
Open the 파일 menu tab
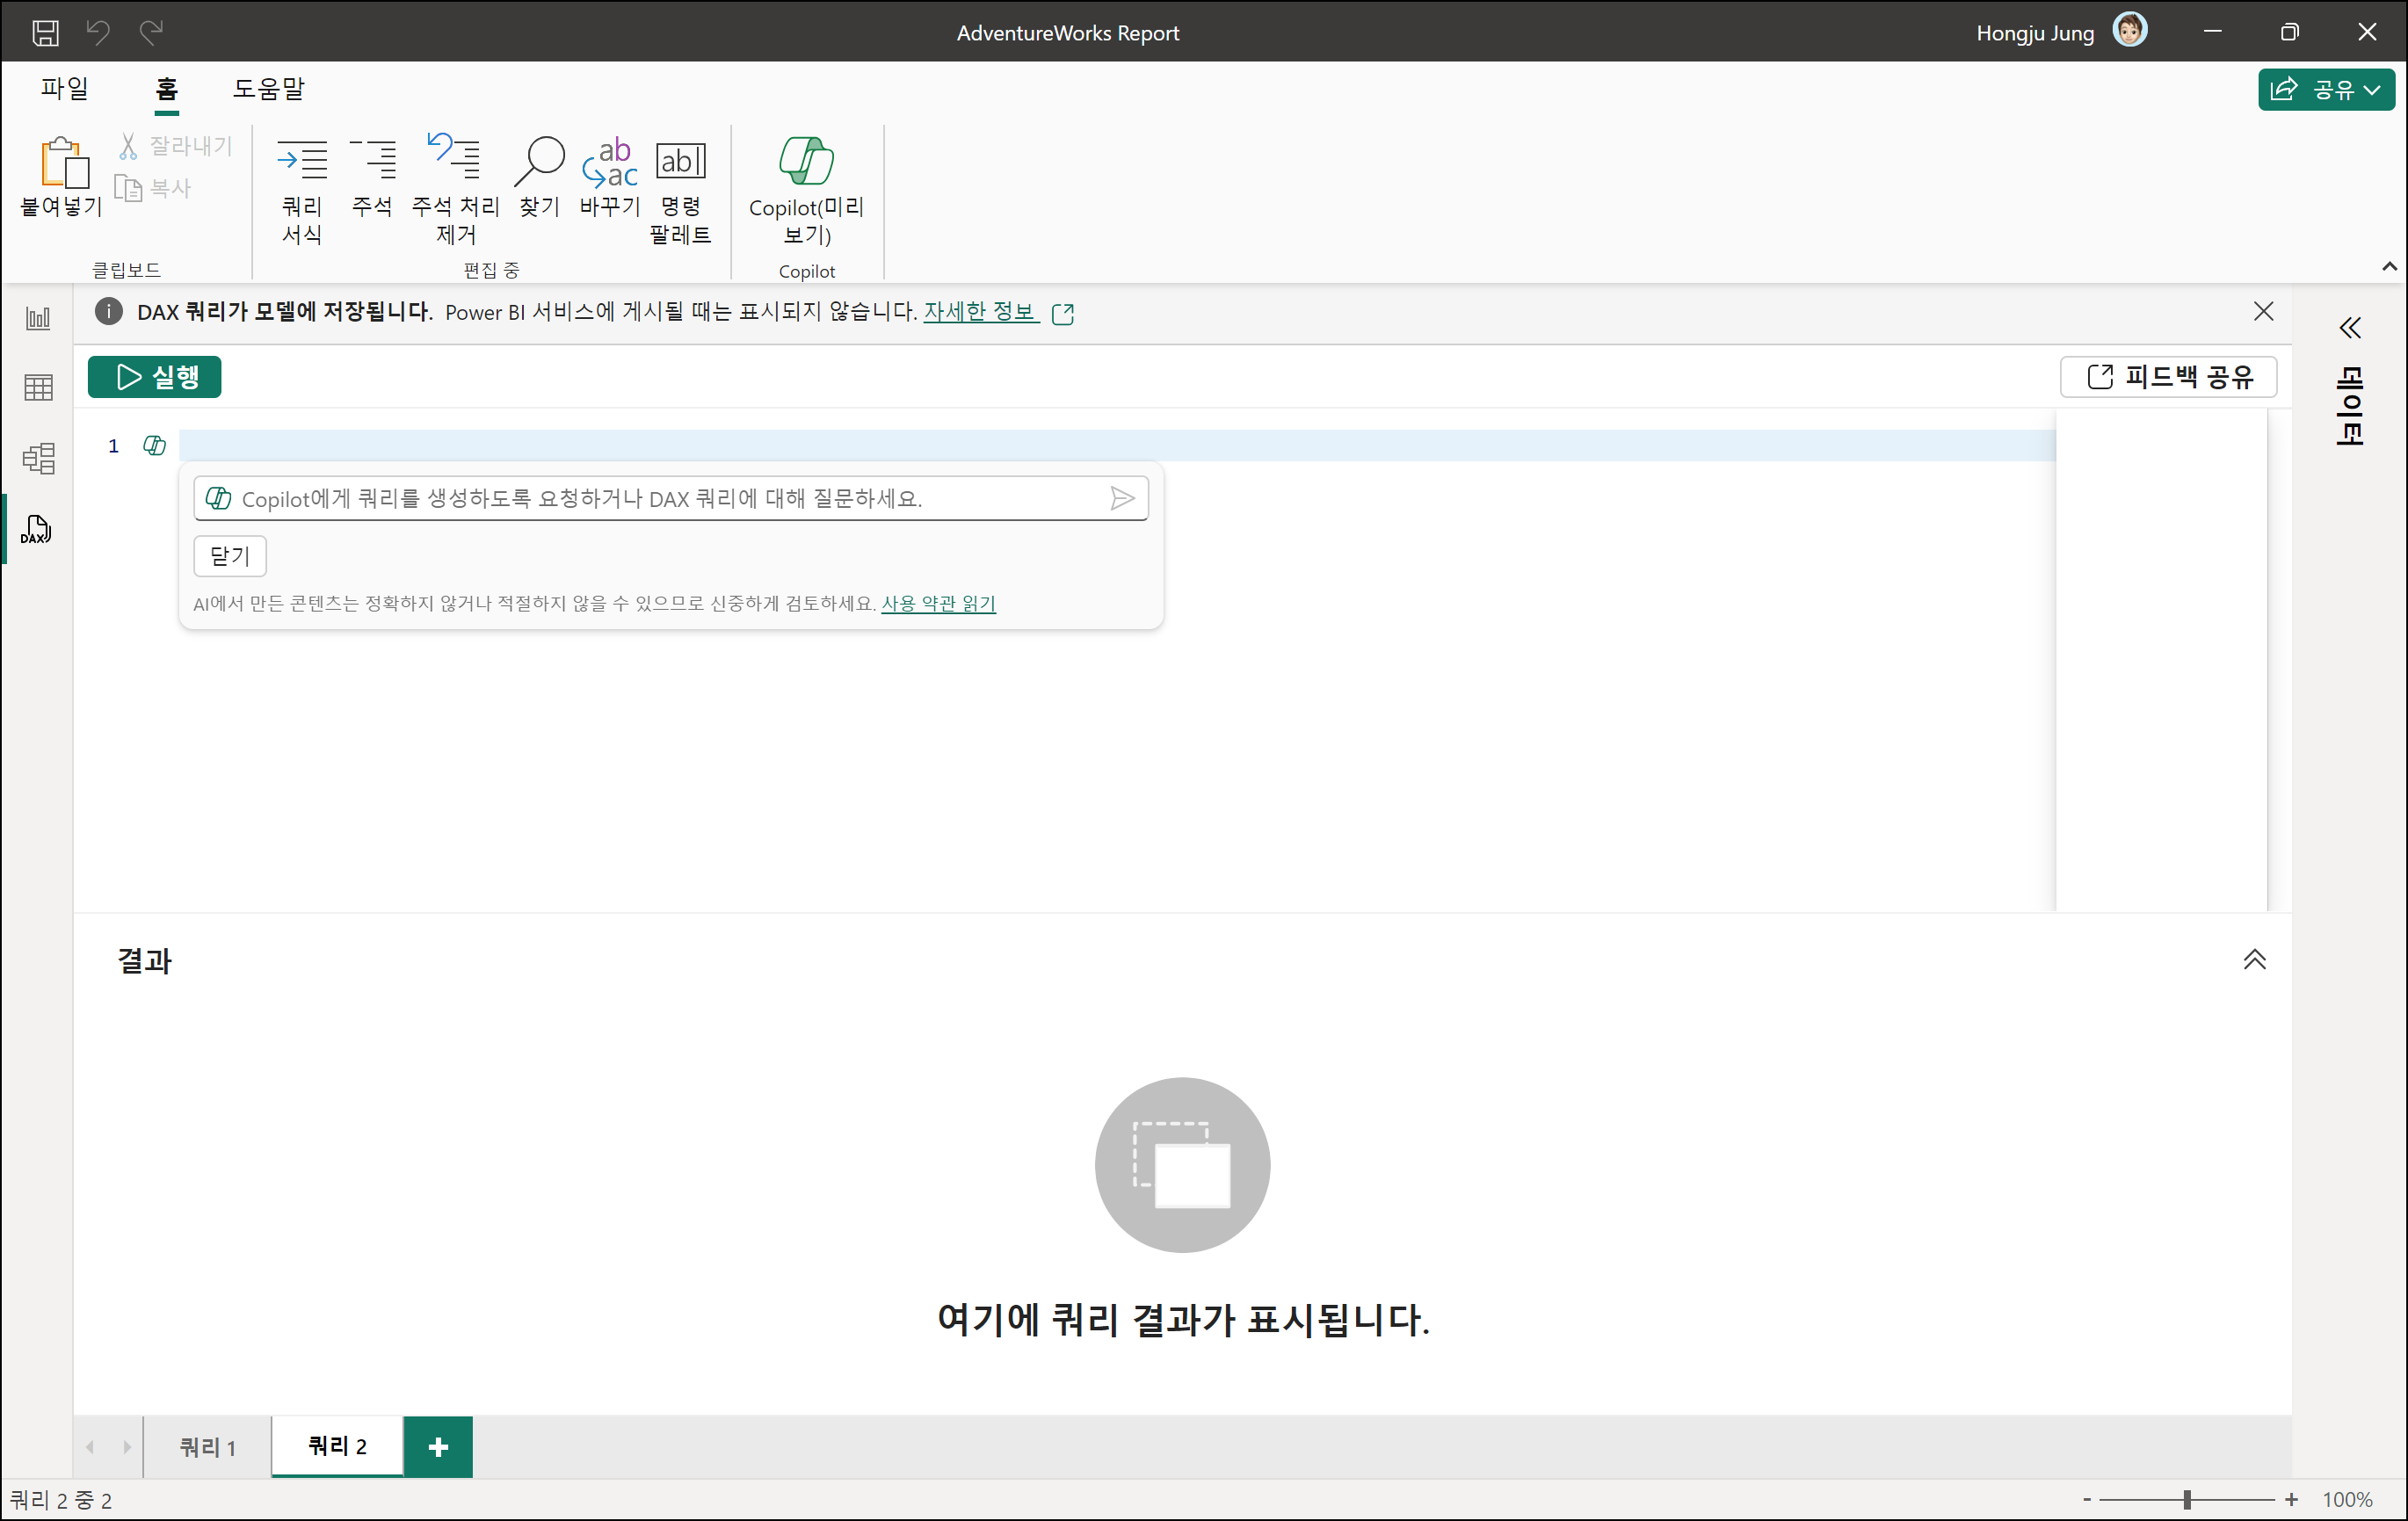click(65, 88)
